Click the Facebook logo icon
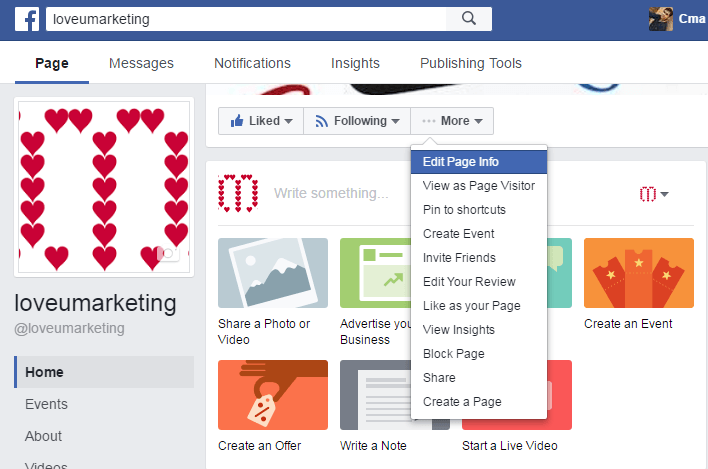This screenshot has width=708, height=469. [x=27, y=19]
